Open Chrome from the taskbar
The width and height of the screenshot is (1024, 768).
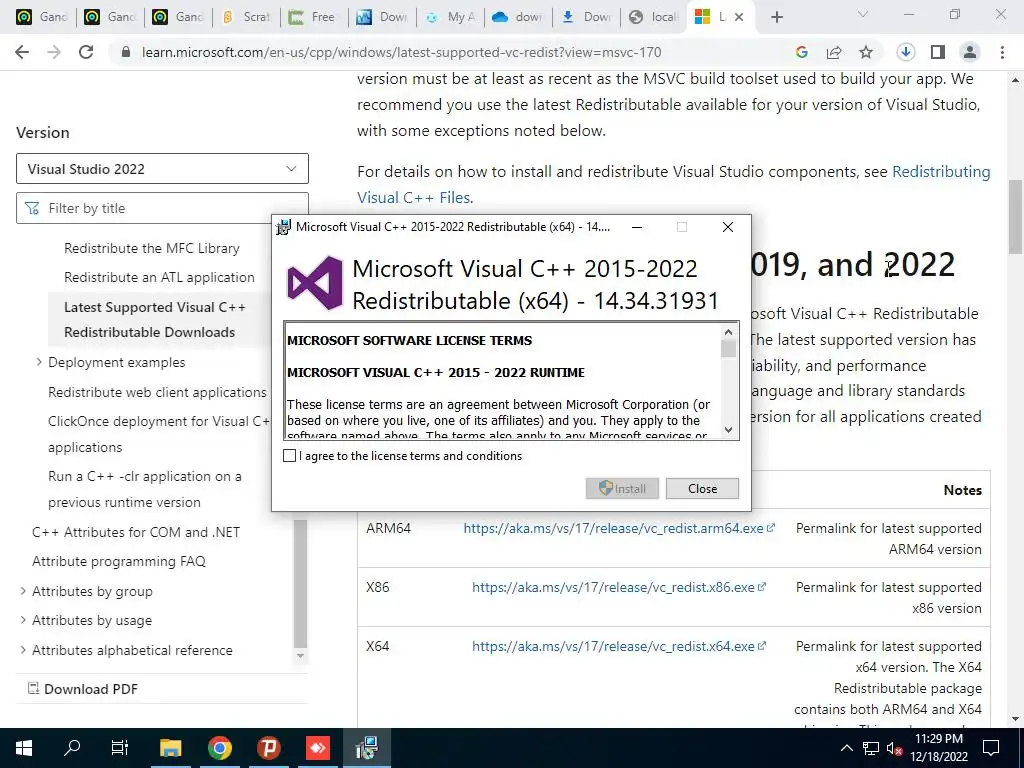pos(219,748)
